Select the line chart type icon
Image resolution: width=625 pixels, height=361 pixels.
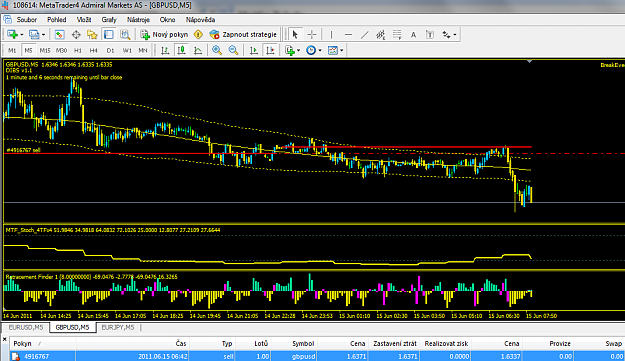coord(198,50)
